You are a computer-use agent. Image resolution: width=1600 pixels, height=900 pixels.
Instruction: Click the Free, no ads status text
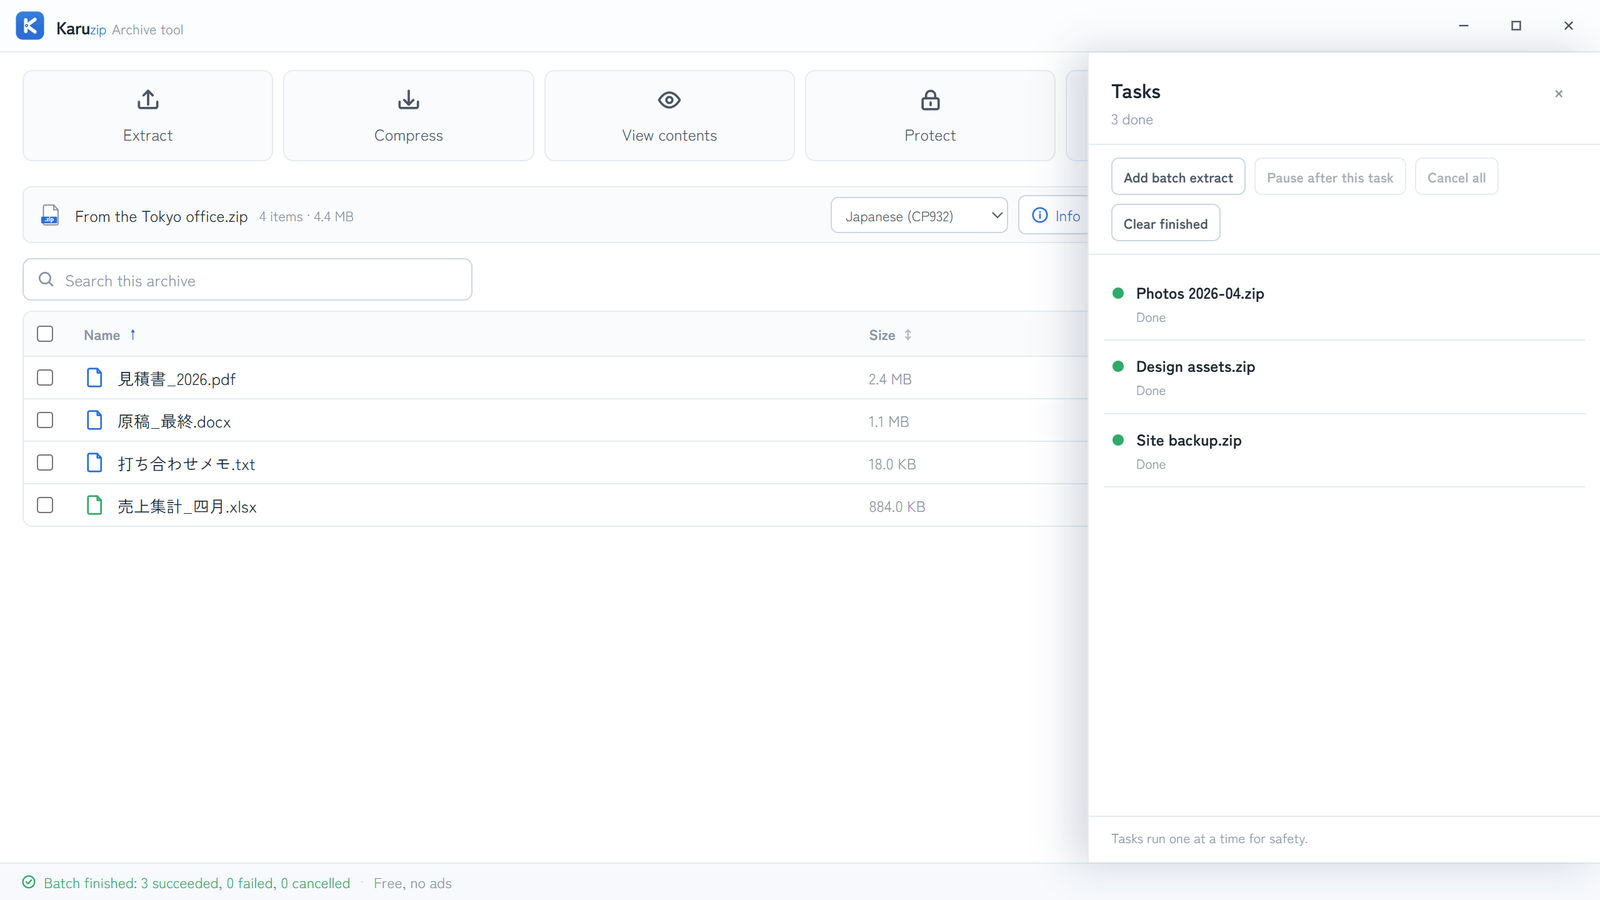pyautogui.click(x=412, y=883)
